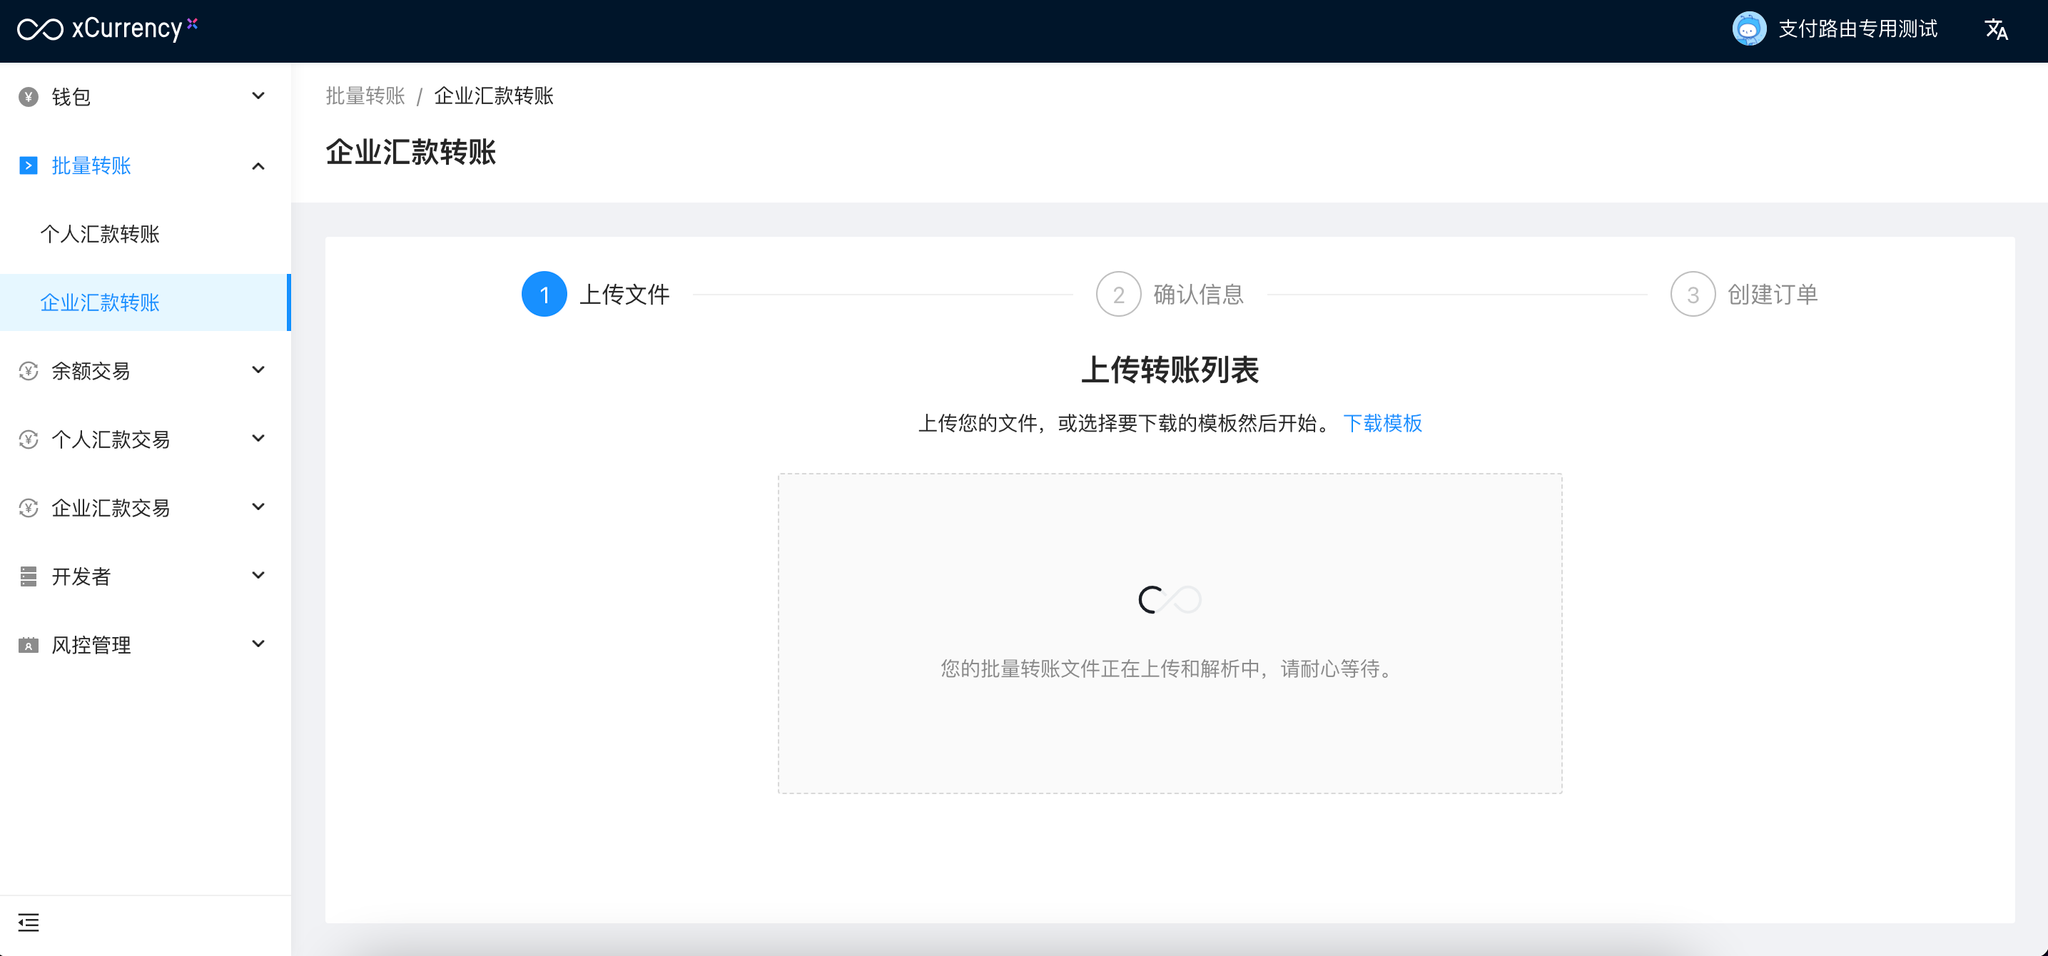This screenshot has height=956, width=2048.
Task: Click the 支付路由专用测试 account name
Action: [x=1857, y=29]
